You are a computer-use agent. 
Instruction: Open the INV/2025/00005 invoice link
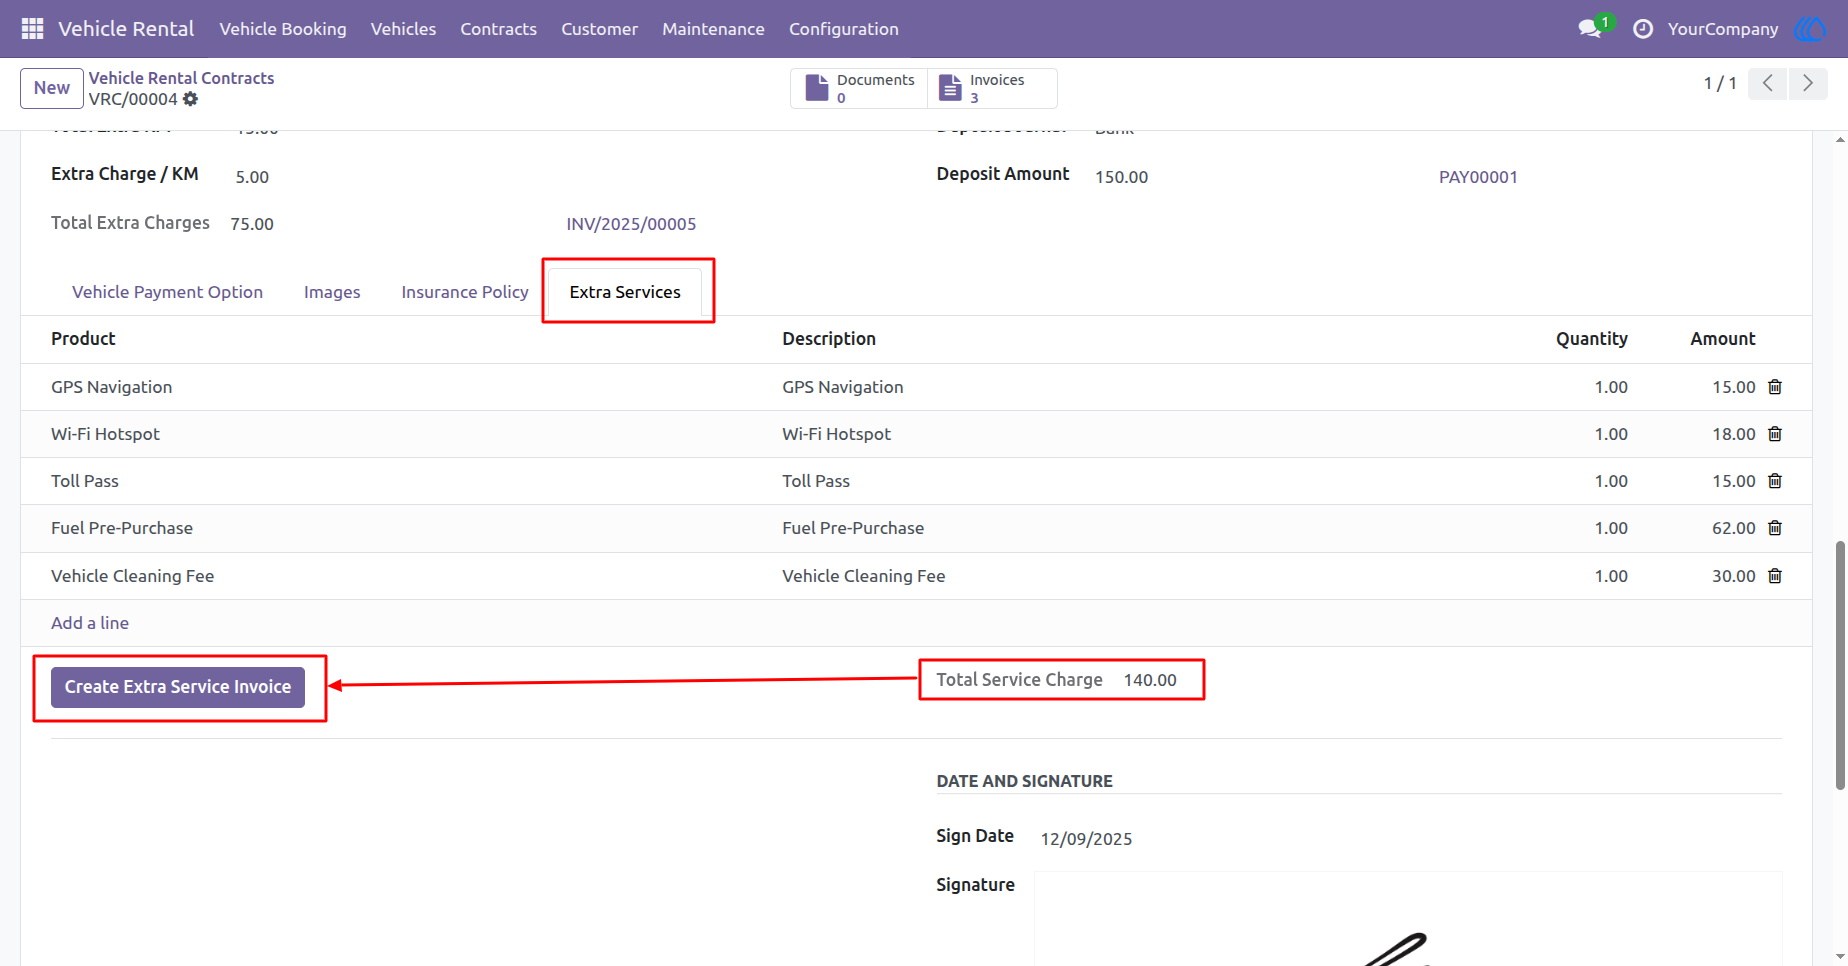[x=631, y=224]
